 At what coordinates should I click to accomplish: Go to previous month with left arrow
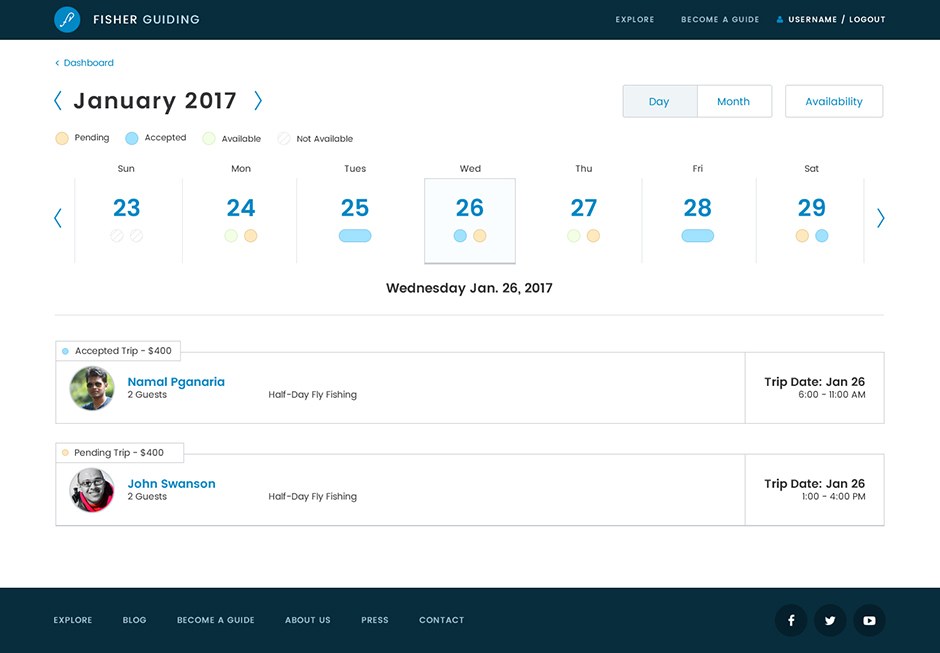point(58,101)
